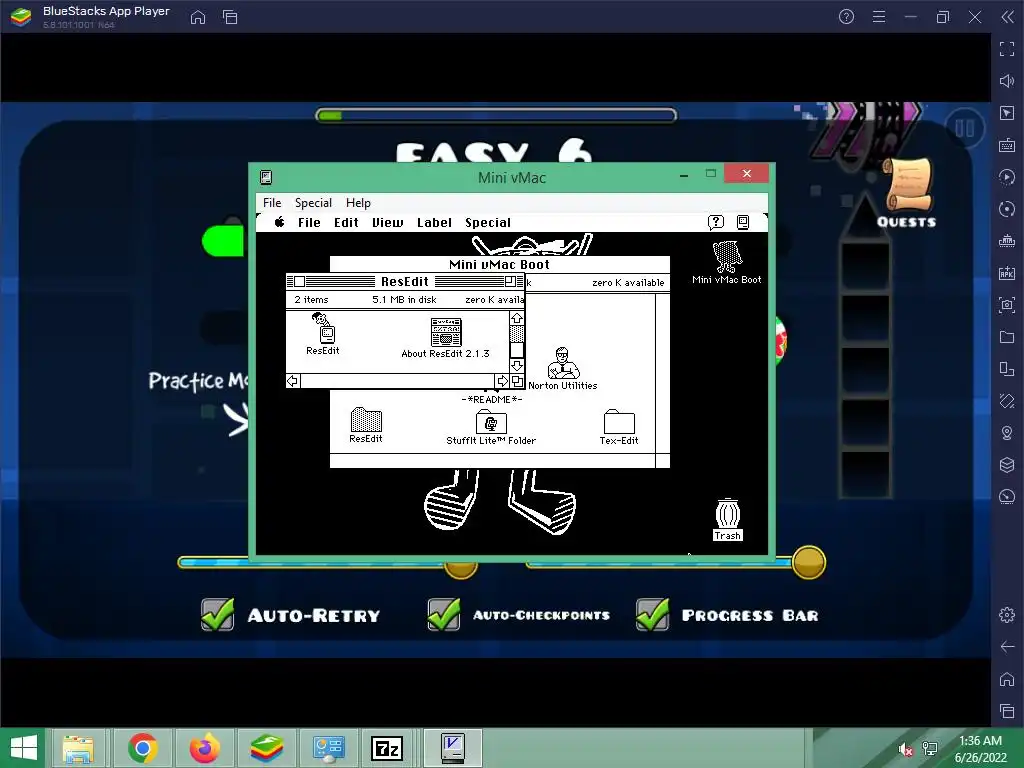Open the ResEdit application icon in ResEdit window
This screenshot has height=768, width=1024.
pyautogui.click(x=325, y=328)
